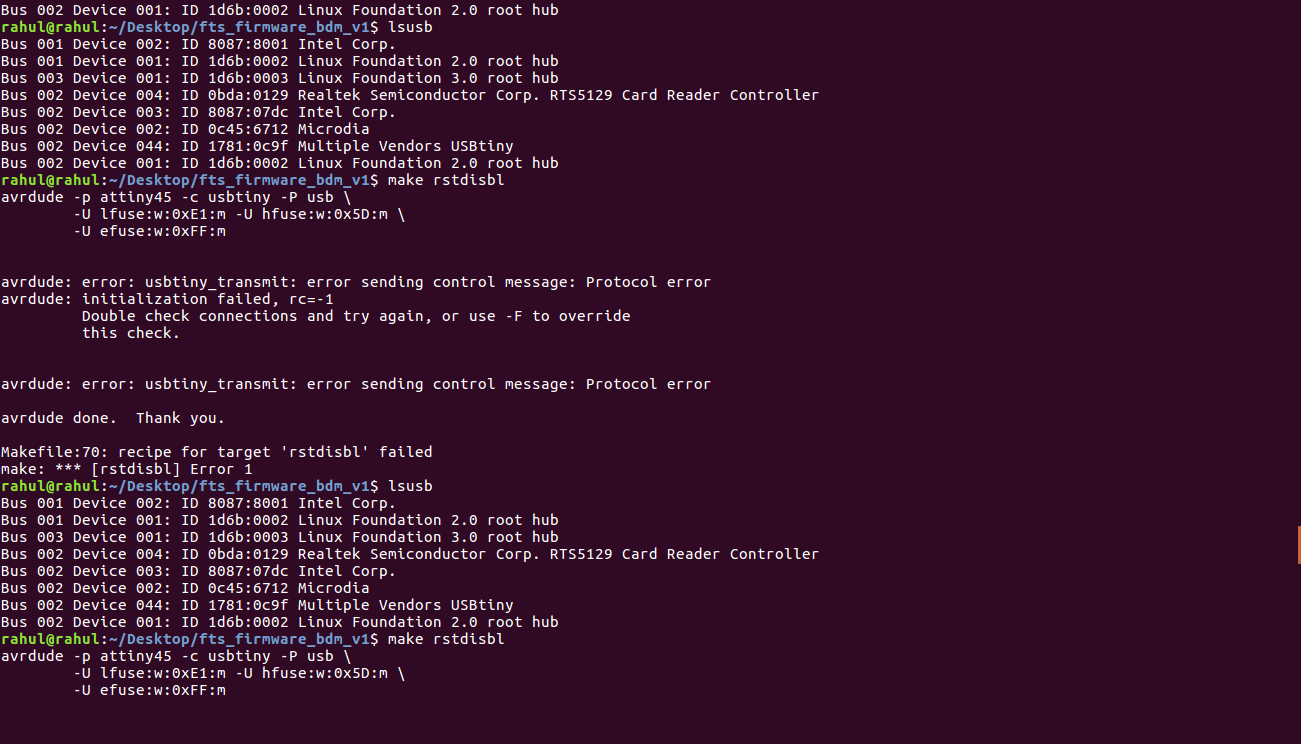The width and height of the screenshot is (1301, 744).
Task: Click the second usbtiny_transmit Protocol error line
Action: tap(356, 384)
